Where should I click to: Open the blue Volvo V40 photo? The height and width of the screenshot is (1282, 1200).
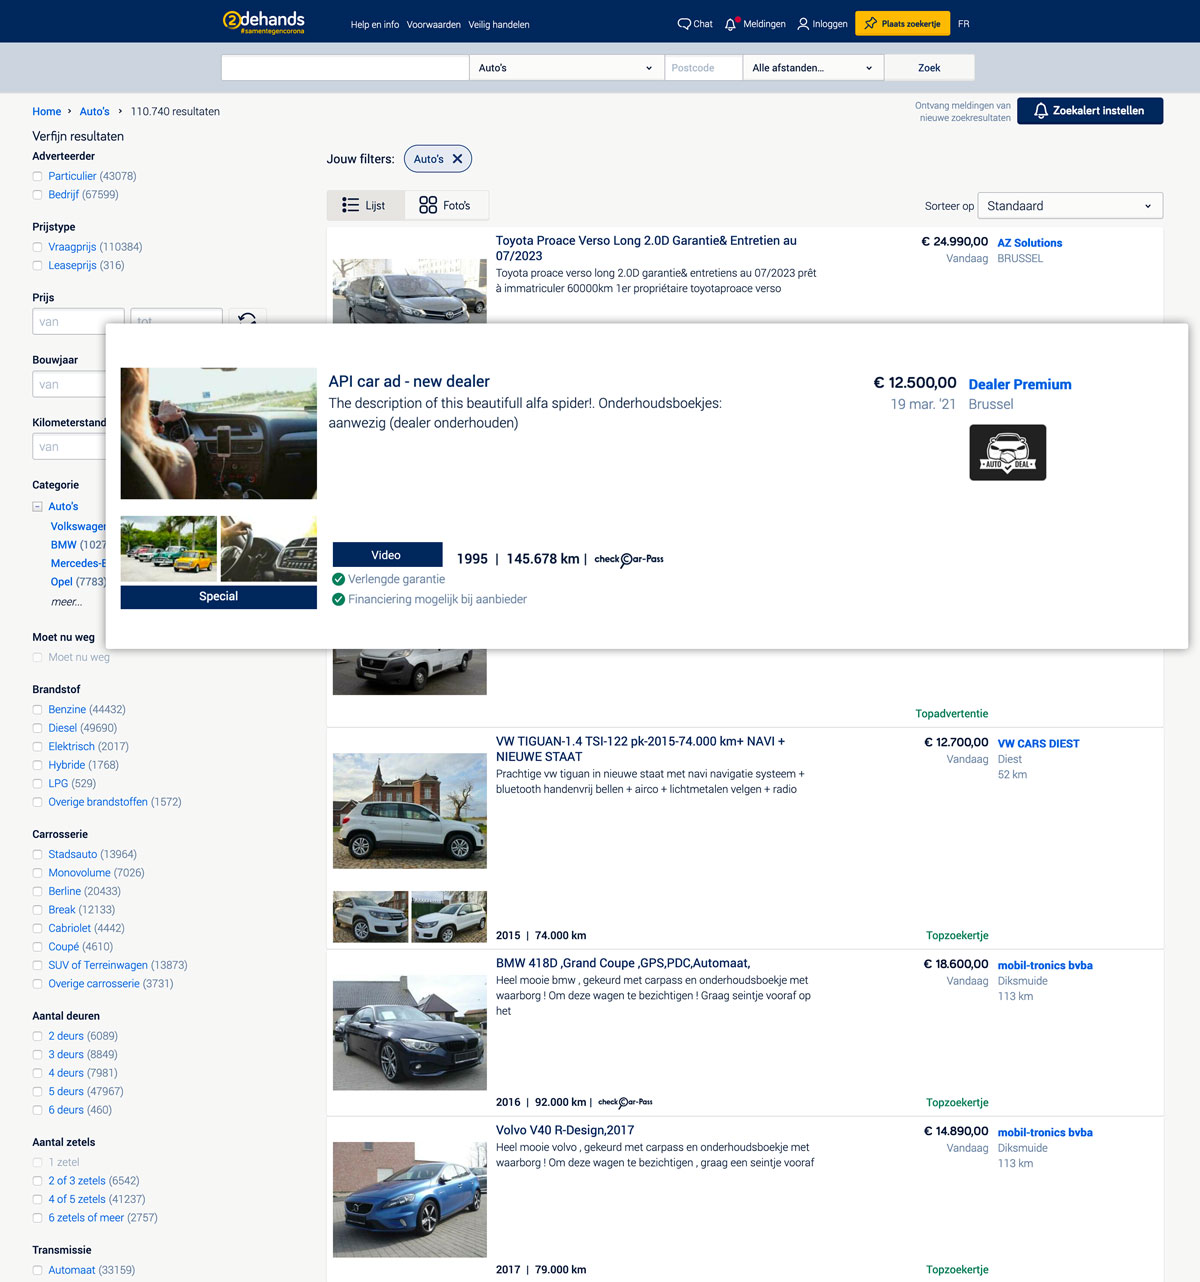[x=410, y=1200]
